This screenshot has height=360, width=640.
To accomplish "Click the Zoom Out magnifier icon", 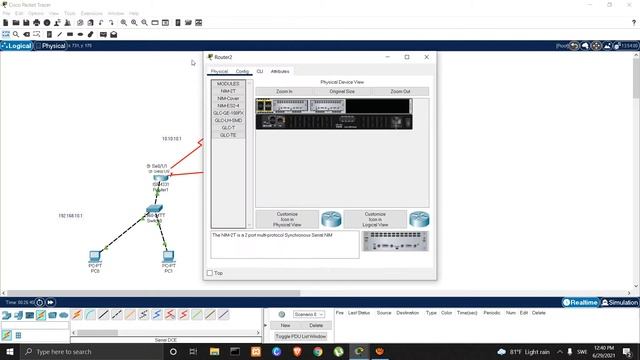I will 144,23.
